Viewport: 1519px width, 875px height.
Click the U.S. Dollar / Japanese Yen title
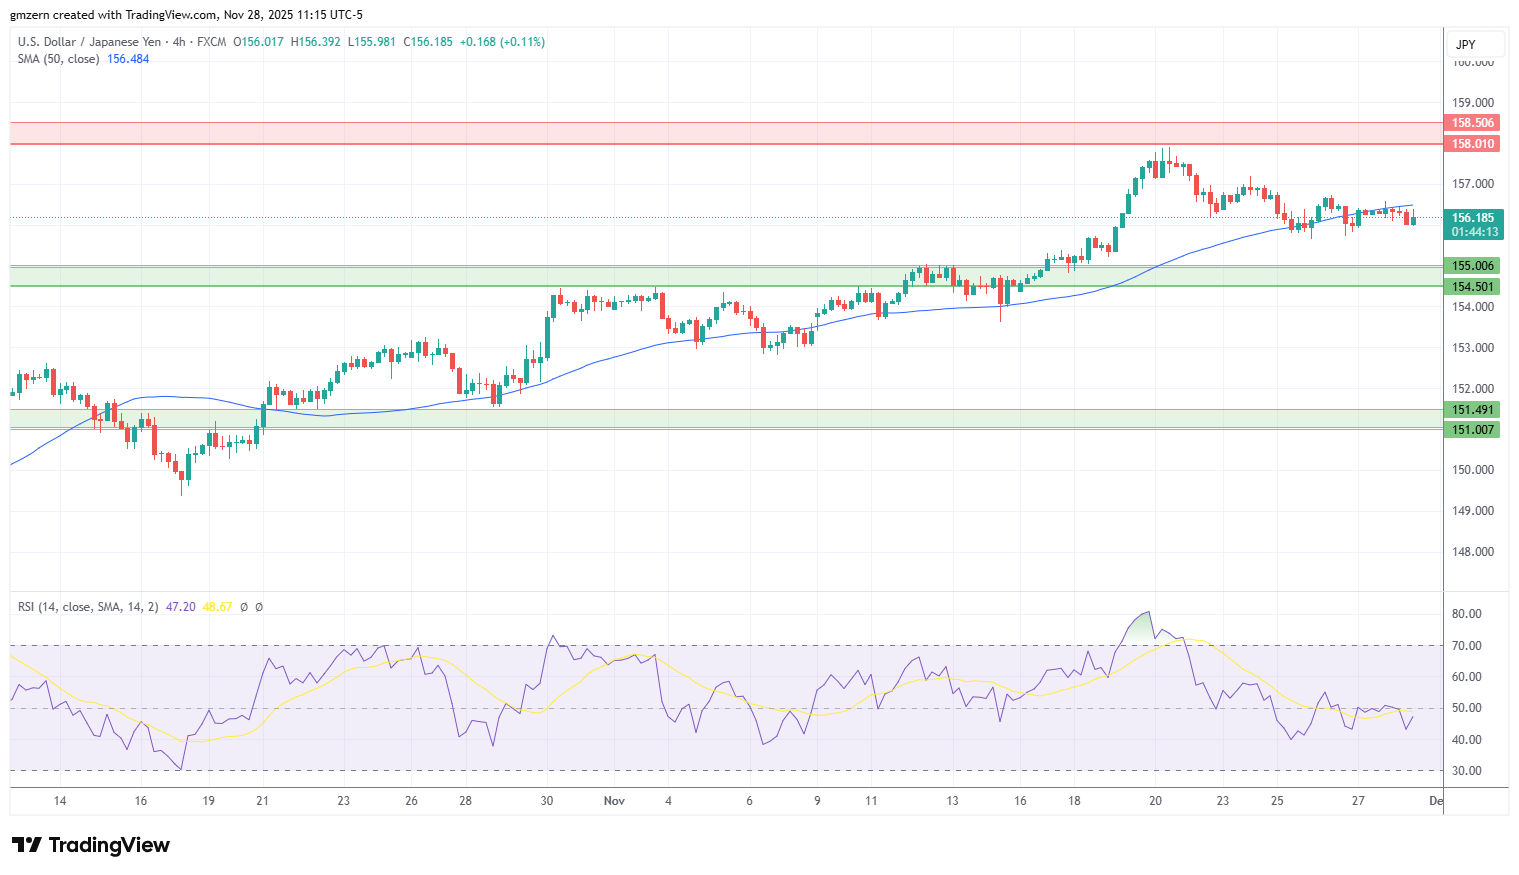click(x=89, y=42)
